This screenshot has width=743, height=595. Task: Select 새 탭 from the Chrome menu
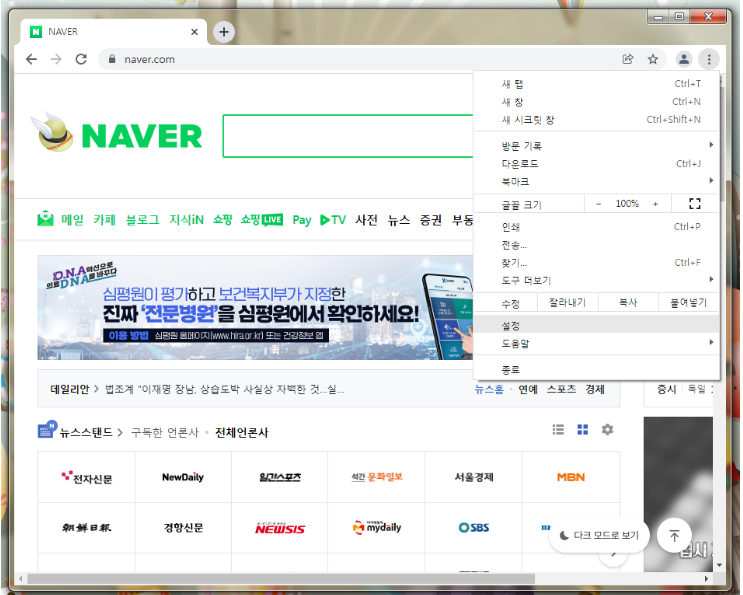click(x=596, y=84)
